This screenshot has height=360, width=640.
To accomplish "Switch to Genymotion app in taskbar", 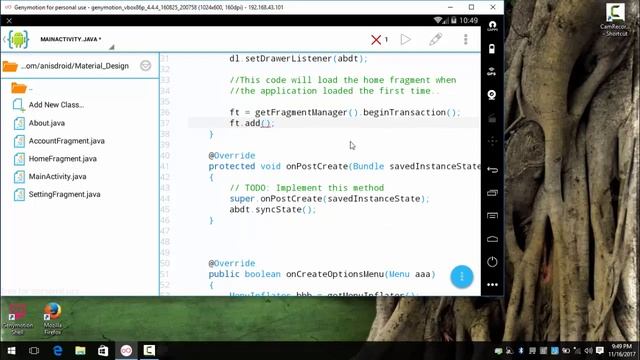I will (126, 351).
